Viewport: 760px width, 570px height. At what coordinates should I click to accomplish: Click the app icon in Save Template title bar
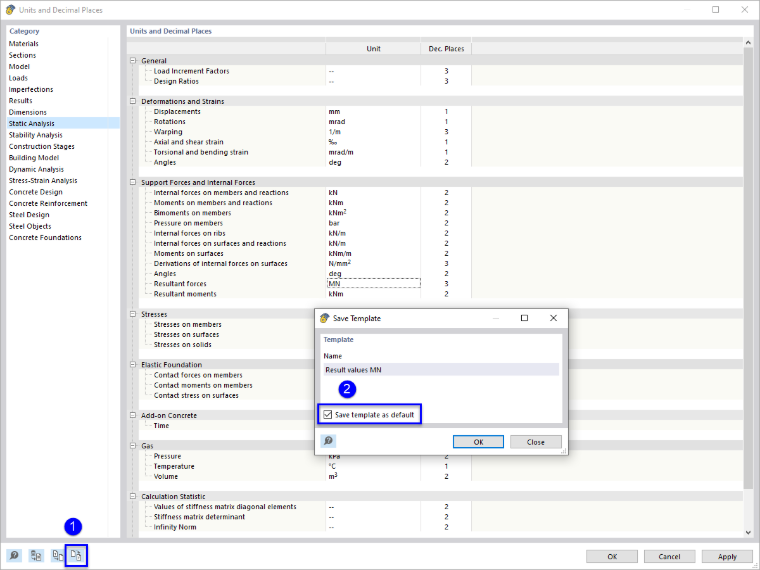click(325, 318)
